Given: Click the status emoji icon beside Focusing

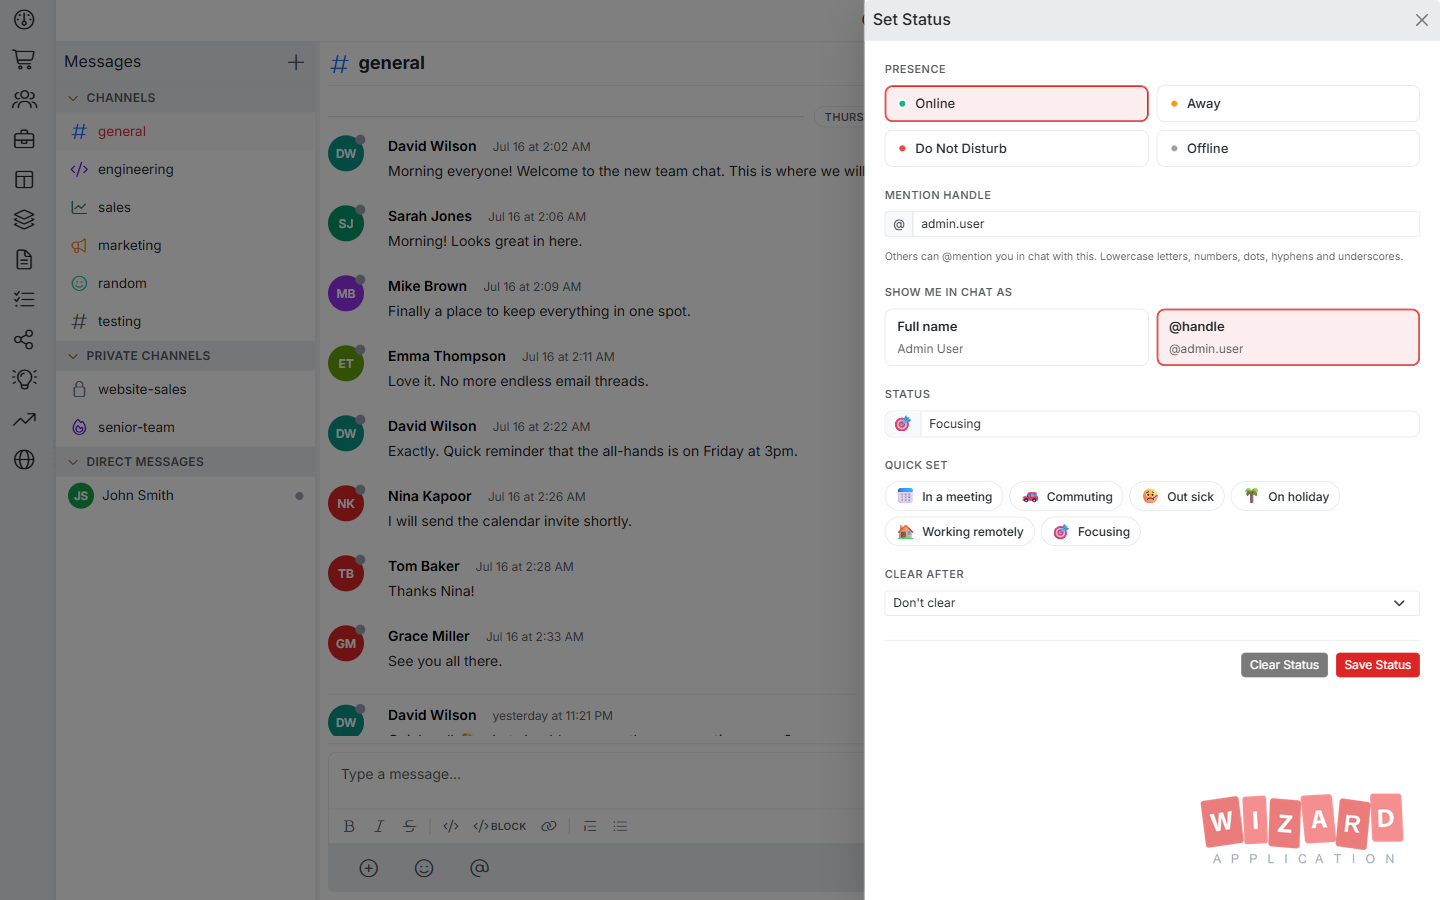Looking at the screenshot, I should (x=902, y=424).
